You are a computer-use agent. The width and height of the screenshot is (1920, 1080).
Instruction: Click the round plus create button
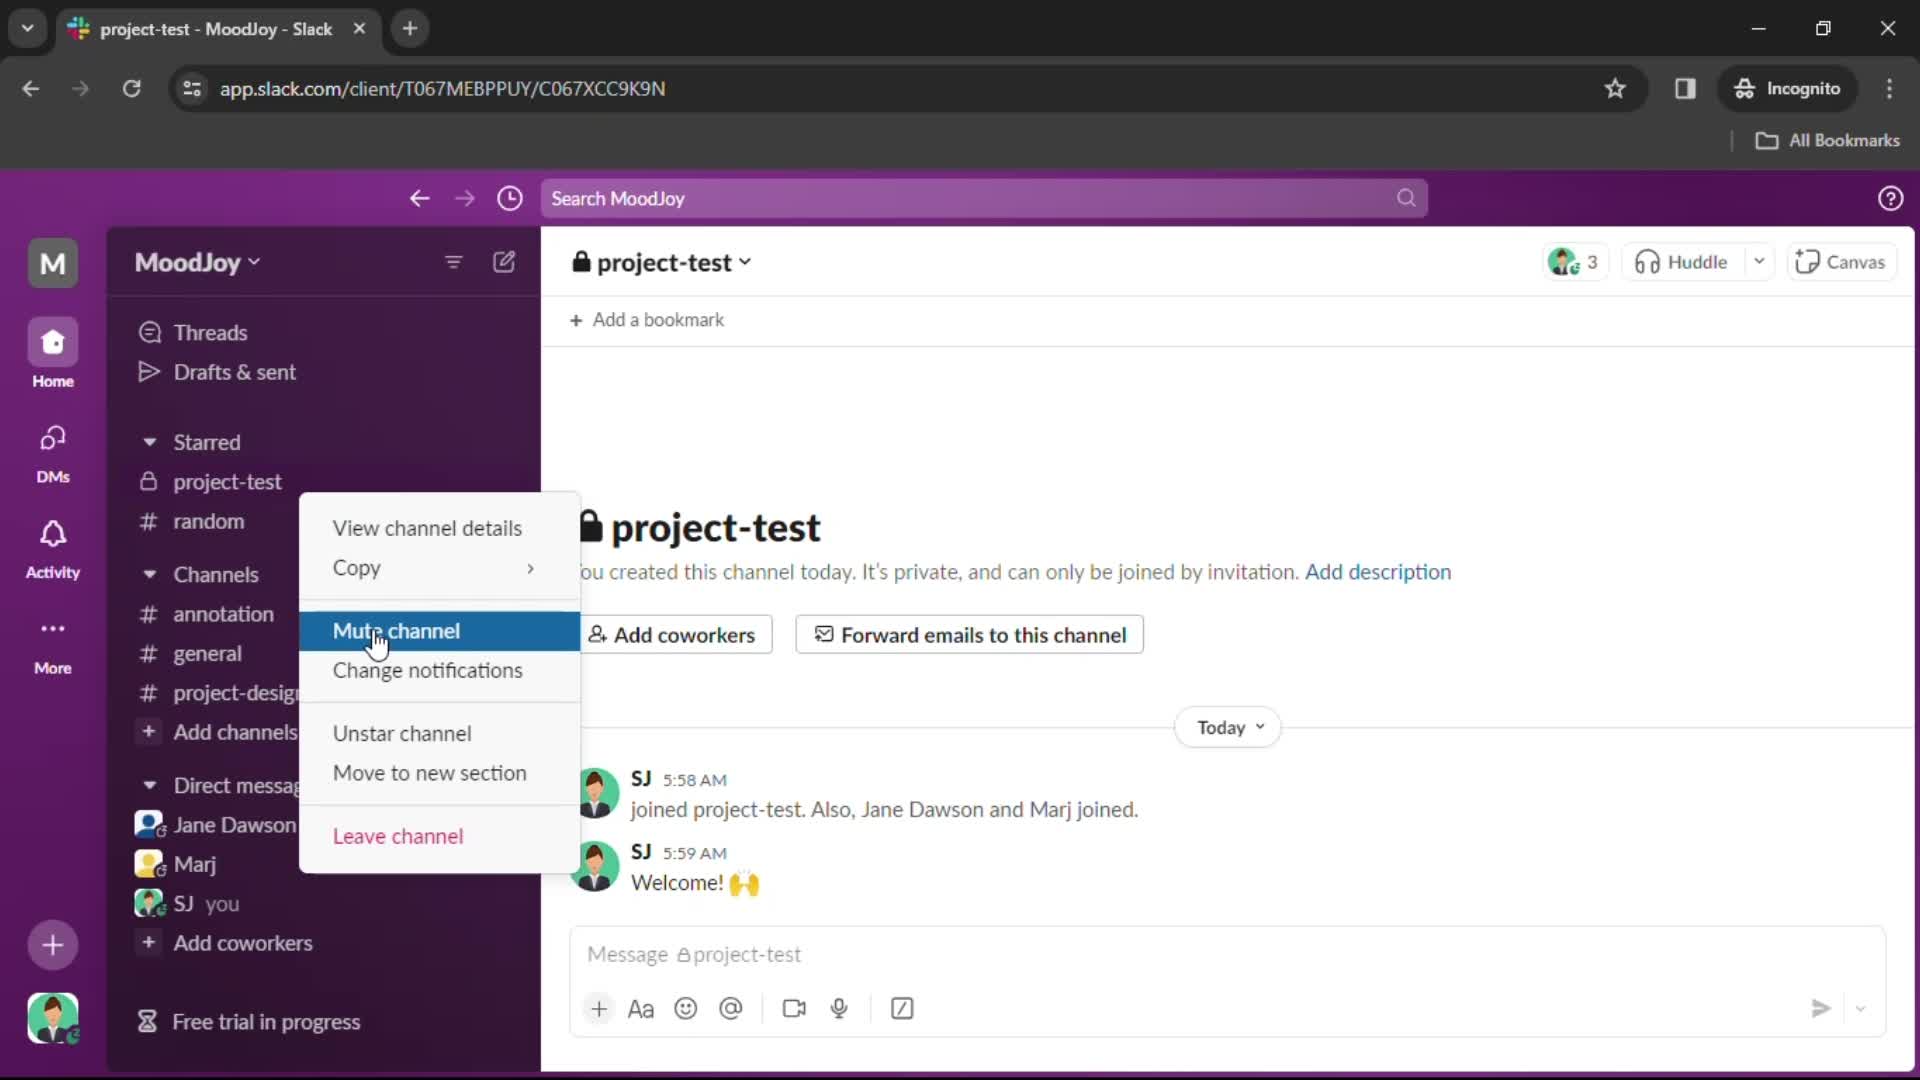52,945
